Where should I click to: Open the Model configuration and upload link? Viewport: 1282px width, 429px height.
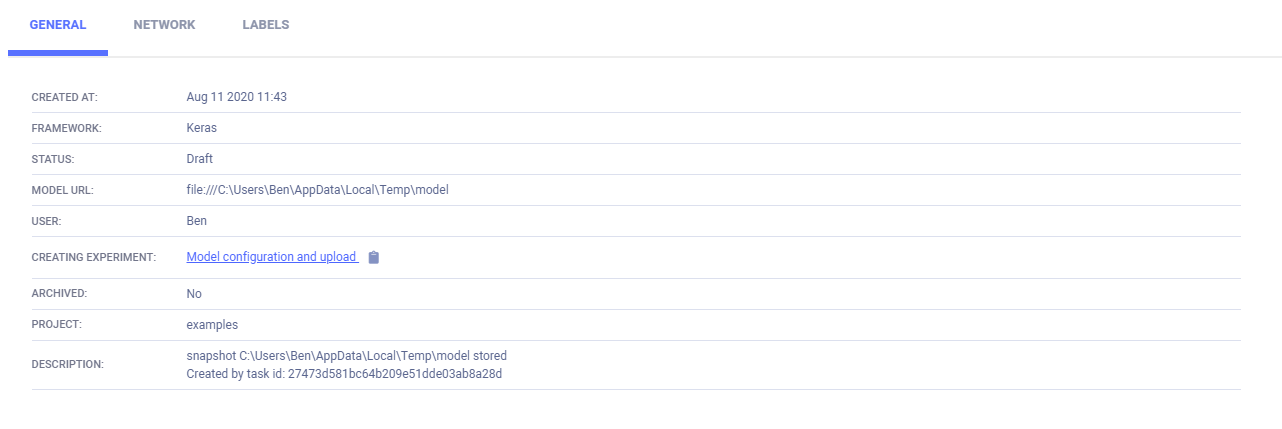(x=272, y=257)
